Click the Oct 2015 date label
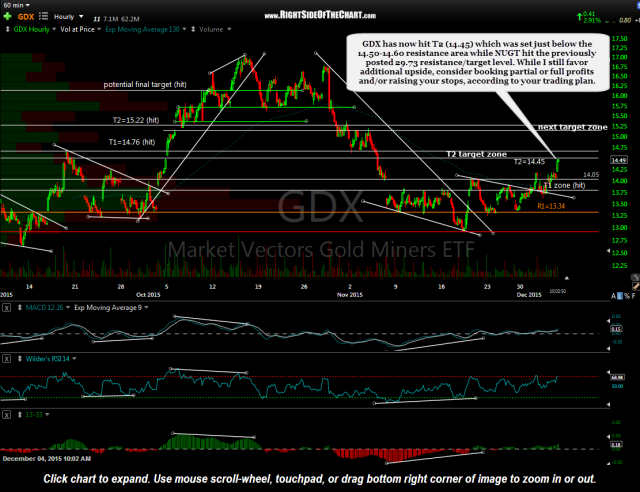Image resolution: width=640 pixels, height=492 pixels. [148, 295]
